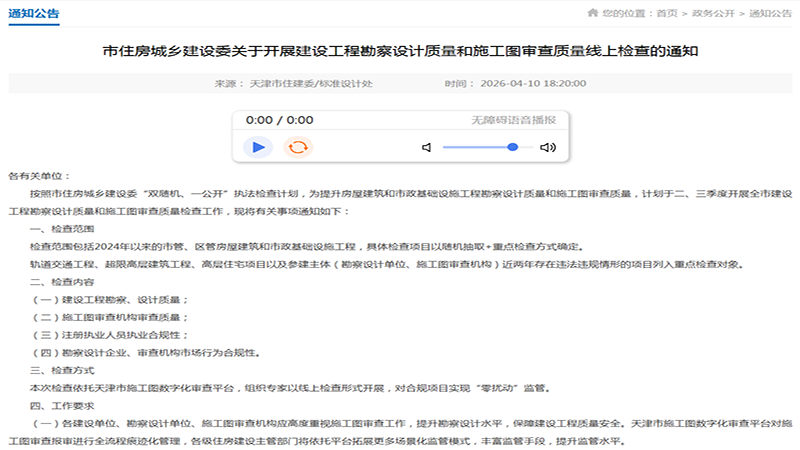Screen dimensions: 800x450
Task: Click the sentence beginning 检查范围包括2024年
Action: coord(308,247)
